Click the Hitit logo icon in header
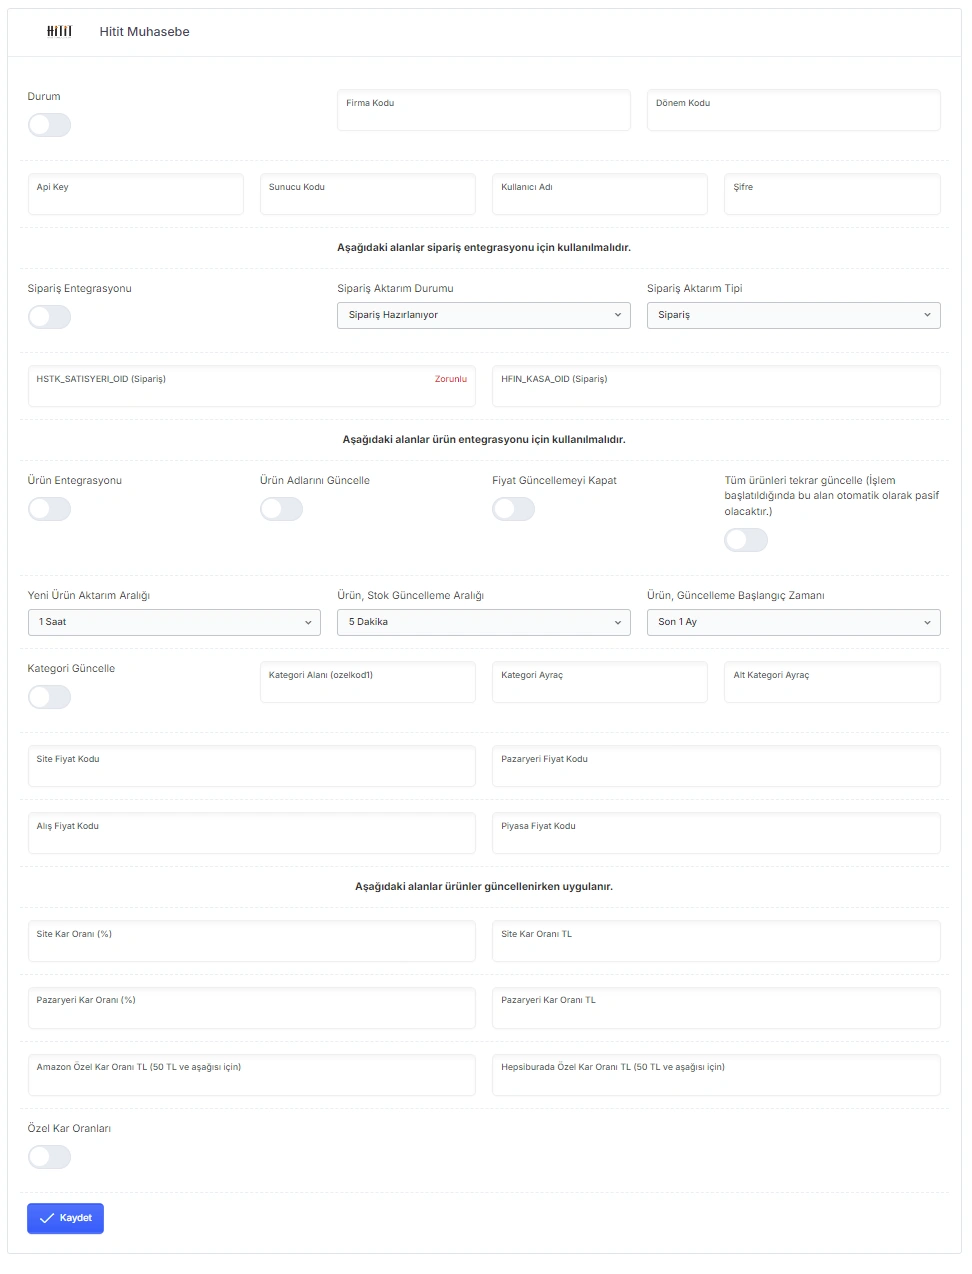The width and height of the screenshot is (972, 1274). coord(59,31)
